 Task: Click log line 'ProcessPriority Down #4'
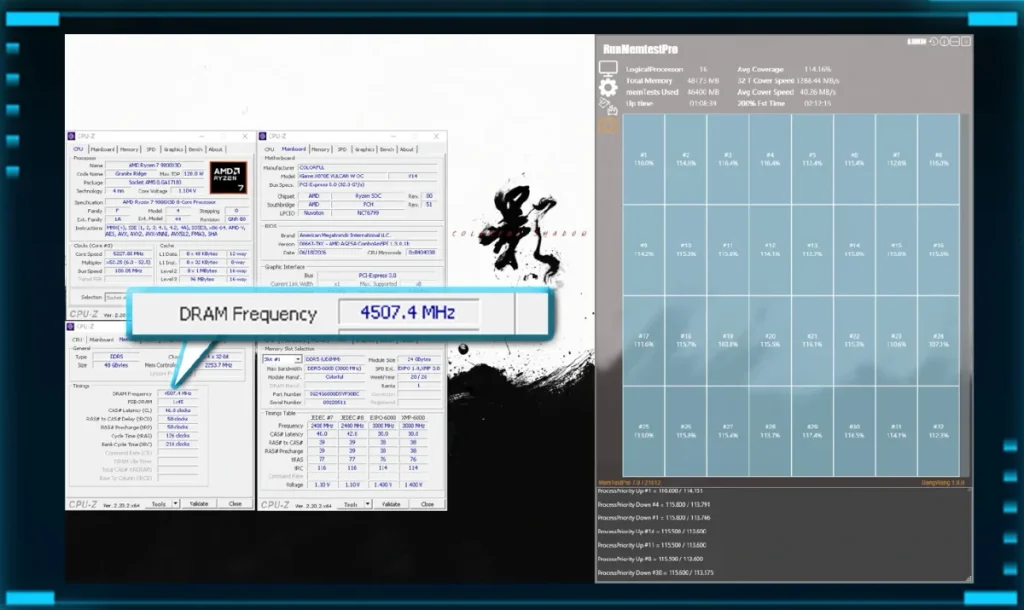654,504
